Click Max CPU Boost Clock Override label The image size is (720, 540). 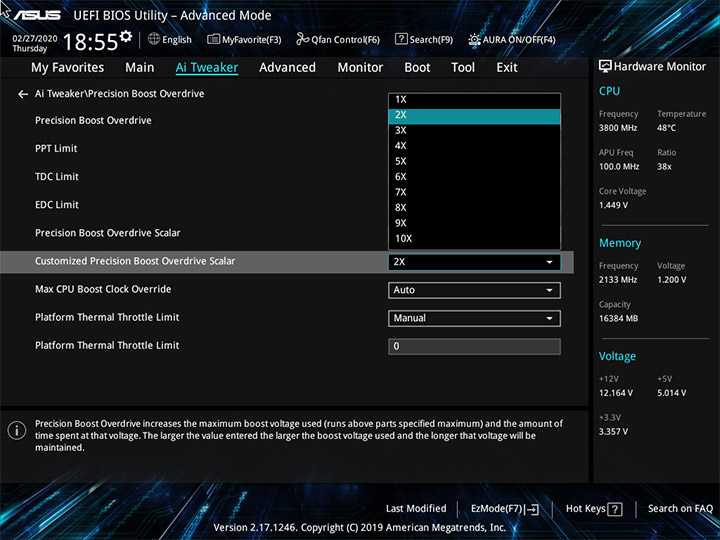coord(103,289)
